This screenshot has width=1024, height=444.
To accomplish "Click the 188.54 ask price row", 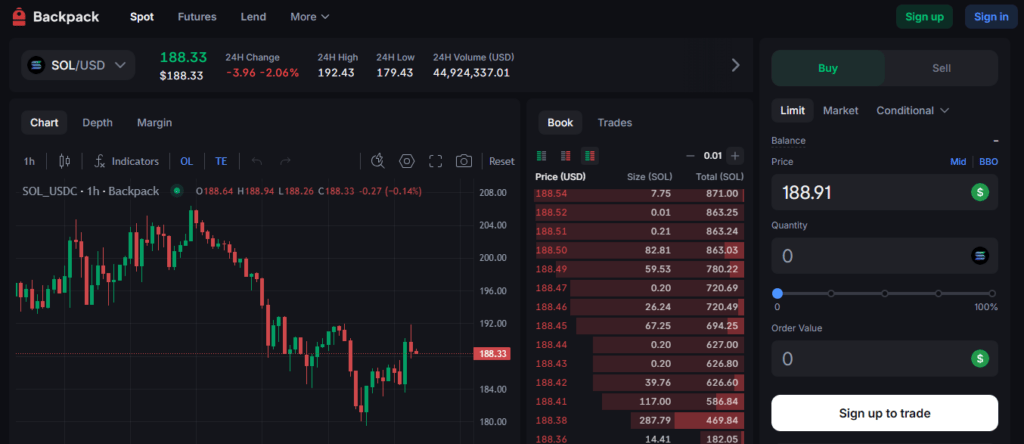I will [639, 194].
